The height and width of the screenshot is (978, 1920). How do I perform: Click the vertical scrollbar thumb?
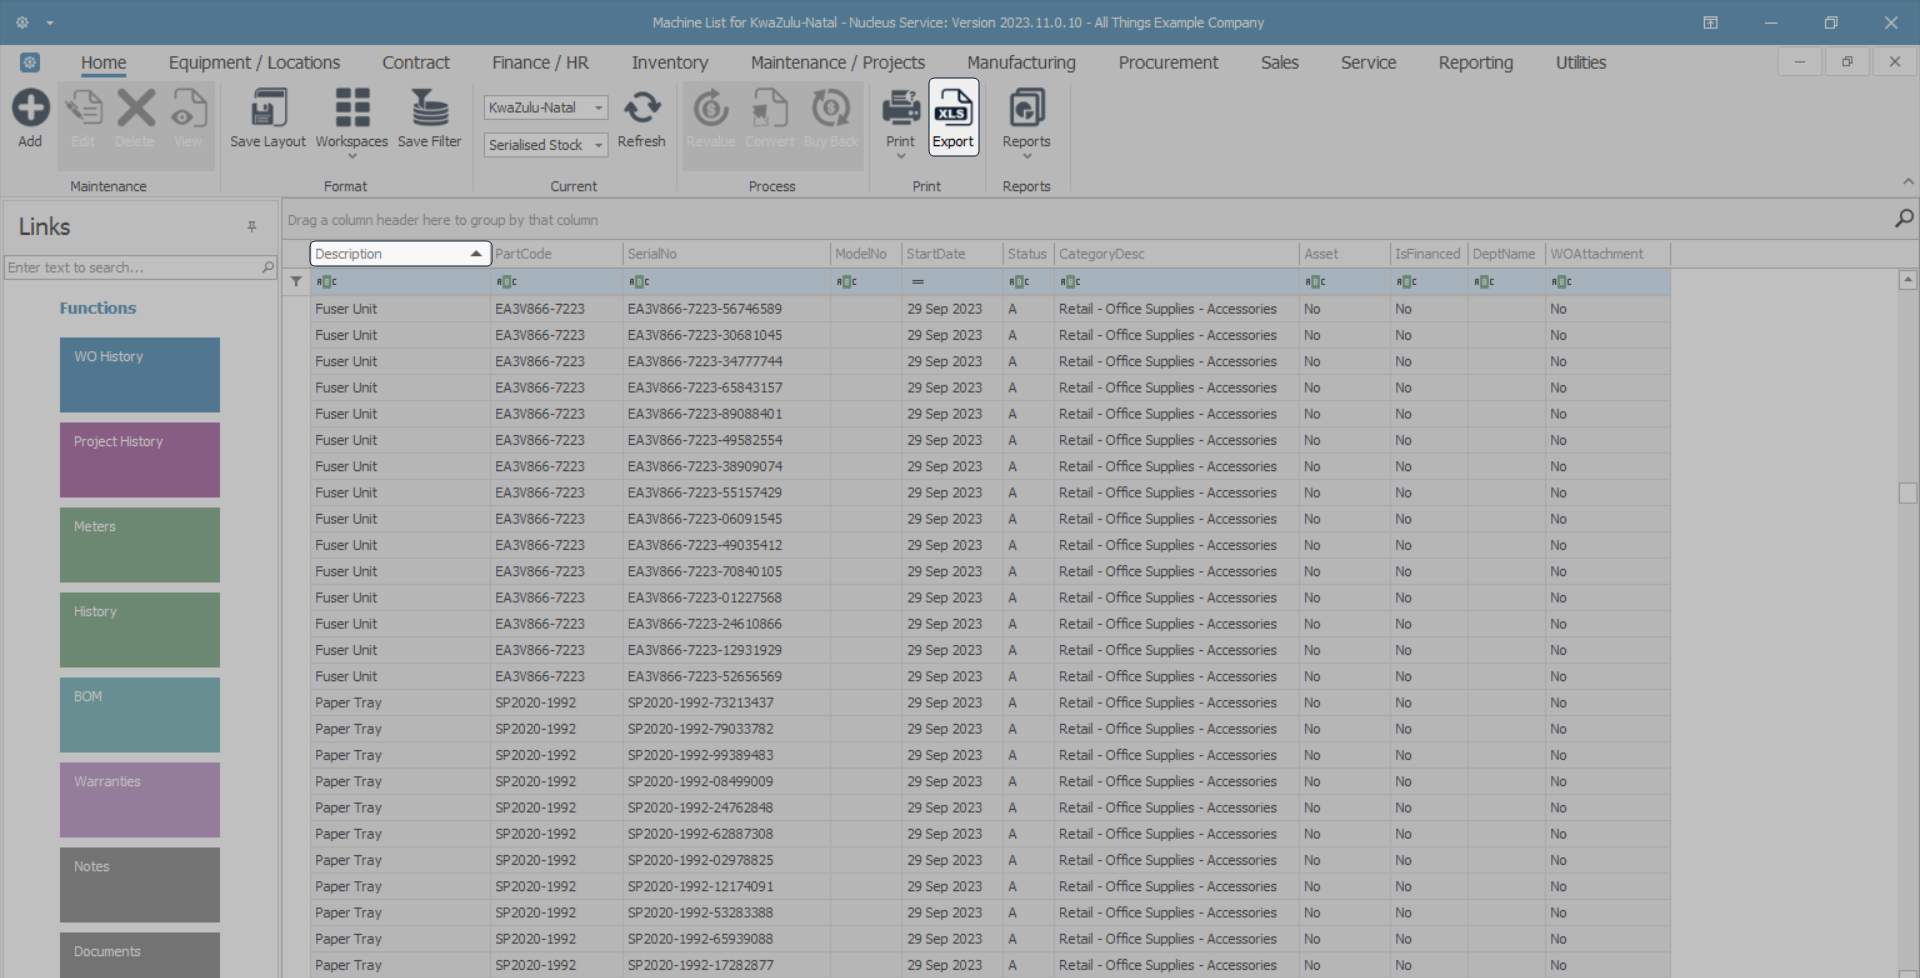[1908, 493]
